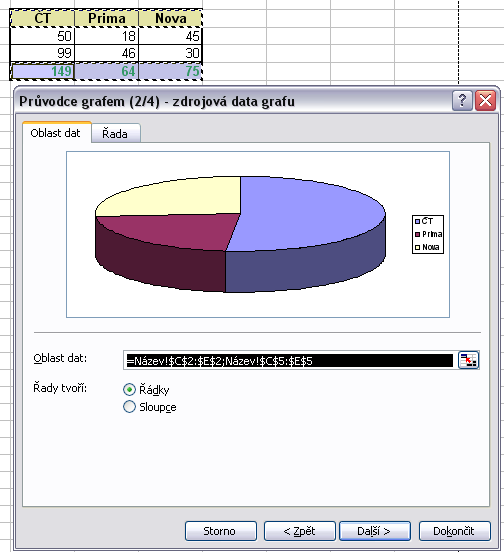Close the Průvodce grafem dialog
Viewport: 504px width, 552px height.
tap(485, 101)
